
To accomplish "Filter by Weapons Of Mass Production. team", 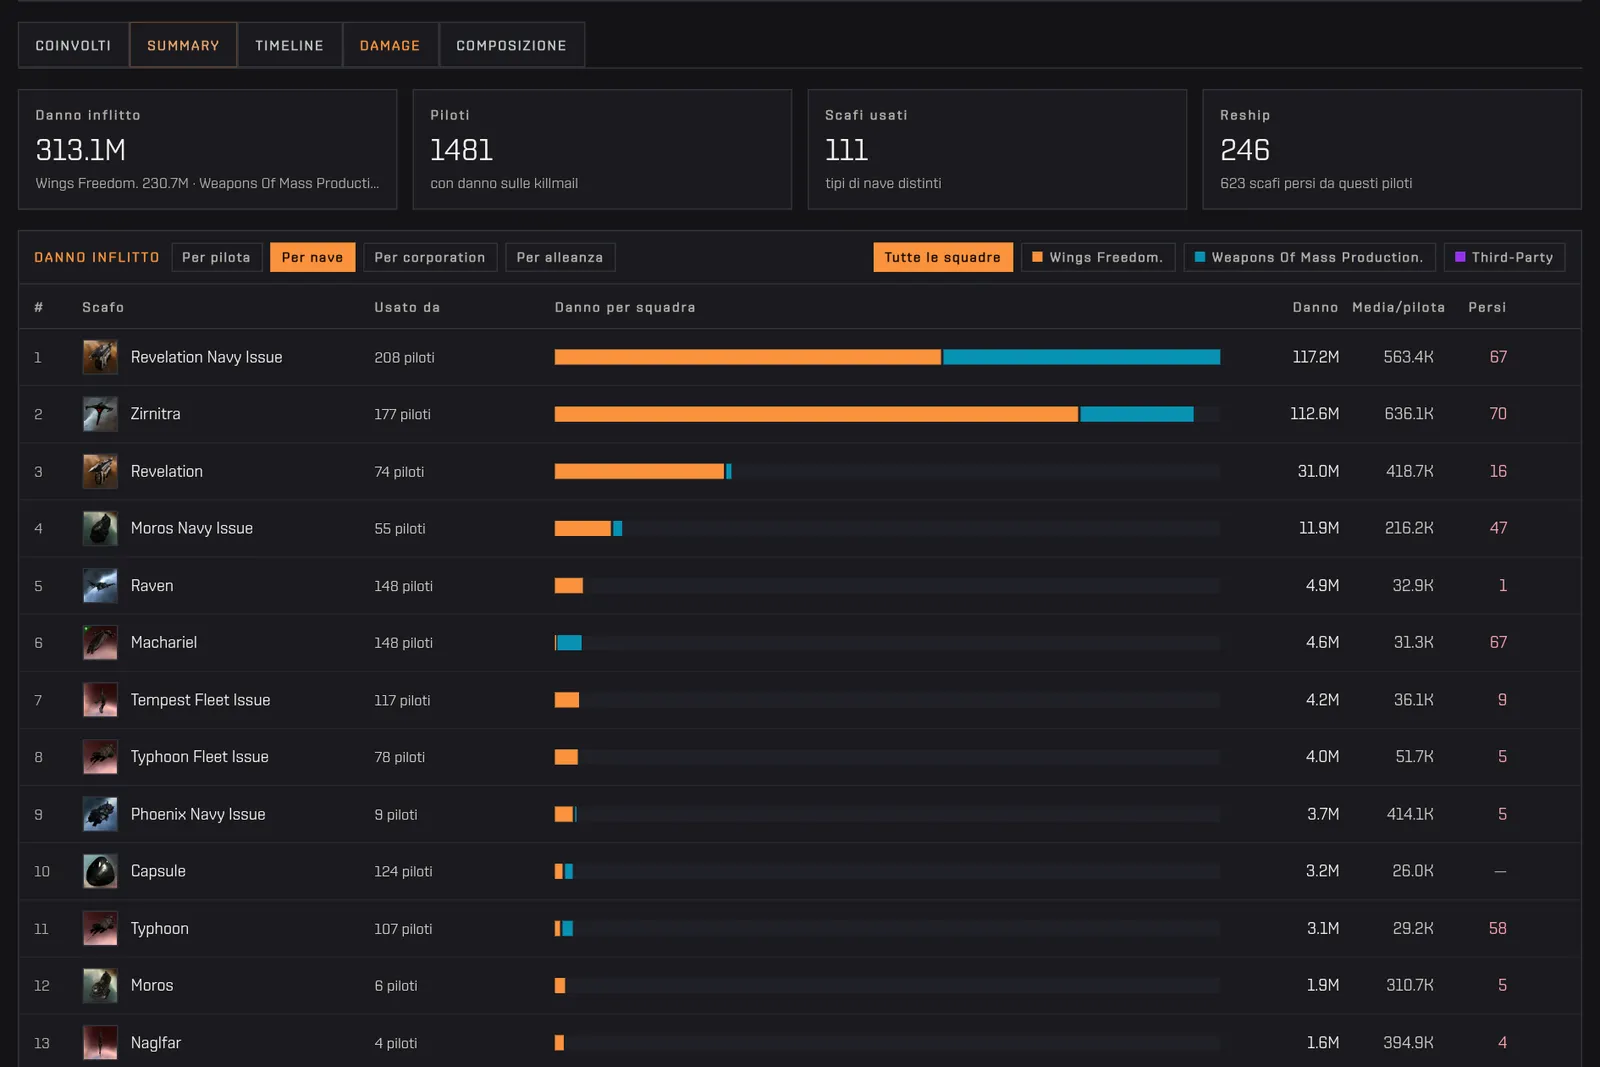I will click(1309, 257).
